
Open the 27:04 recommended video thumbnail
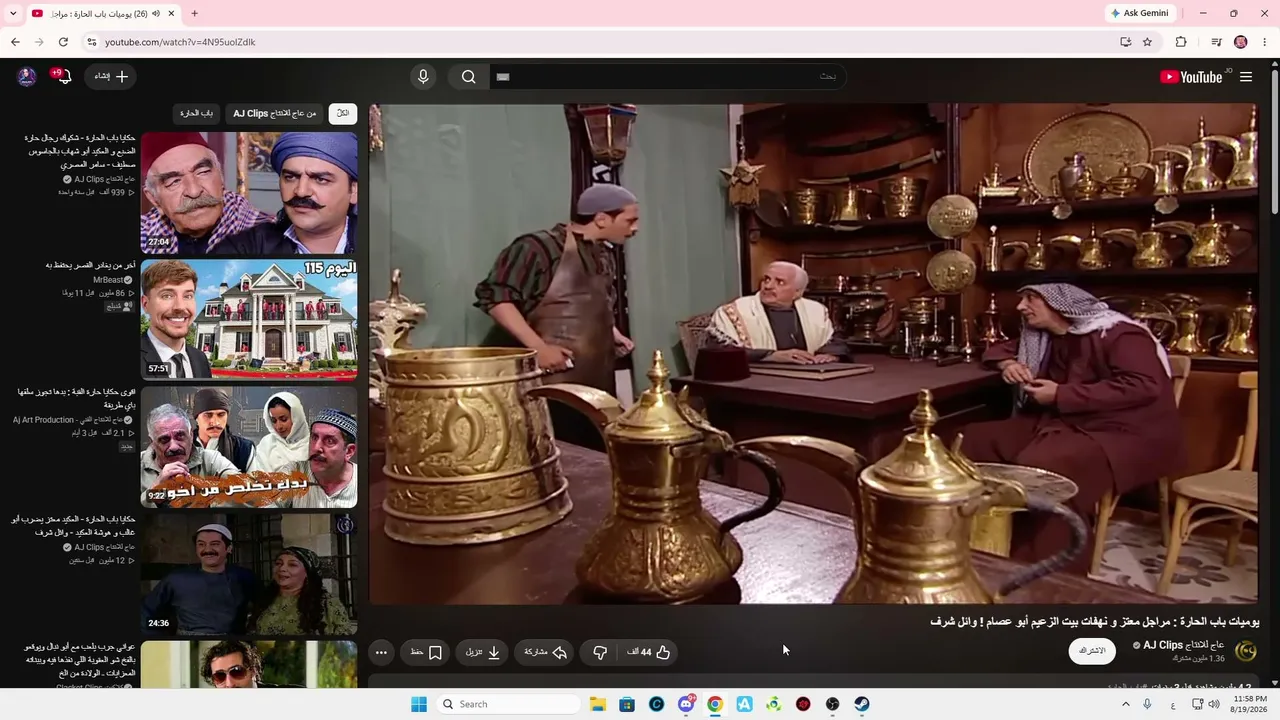tap(249, 193)
